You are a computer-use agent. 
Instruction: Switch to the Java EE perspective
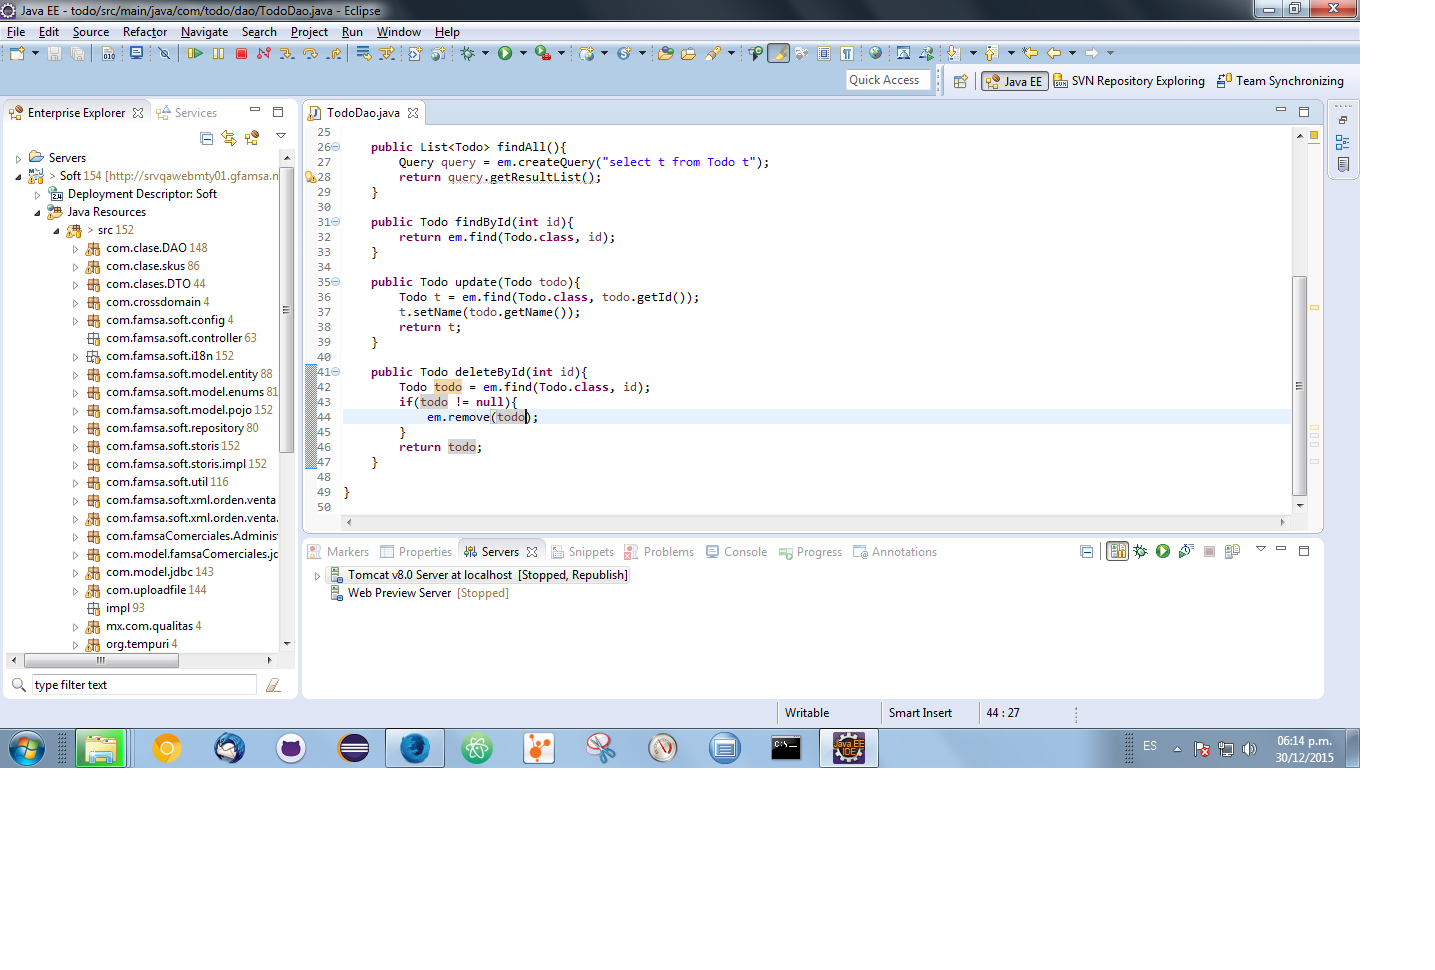[x=1014, y=81]
